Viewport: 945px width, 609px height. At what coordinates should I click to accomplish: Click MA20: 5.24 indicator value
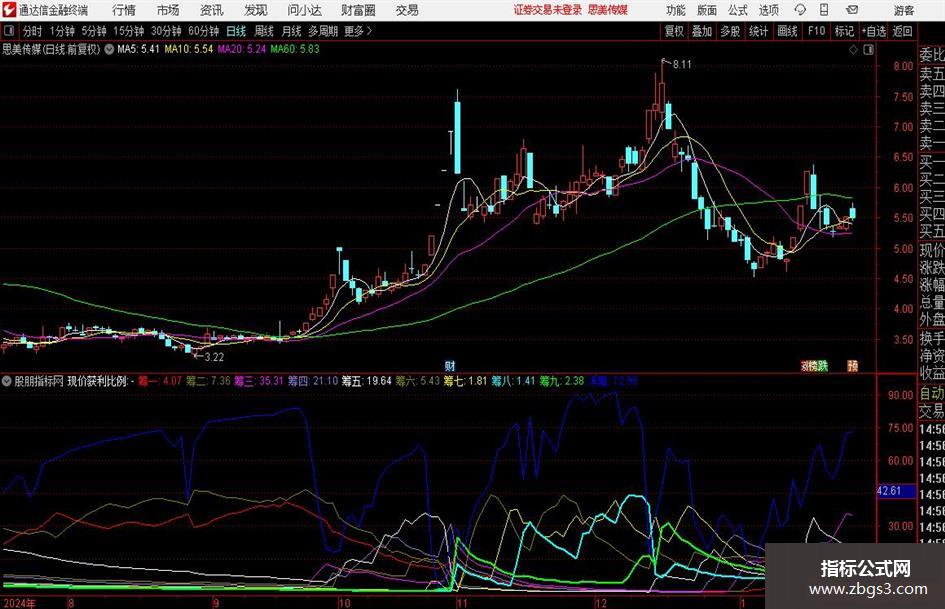242,49
